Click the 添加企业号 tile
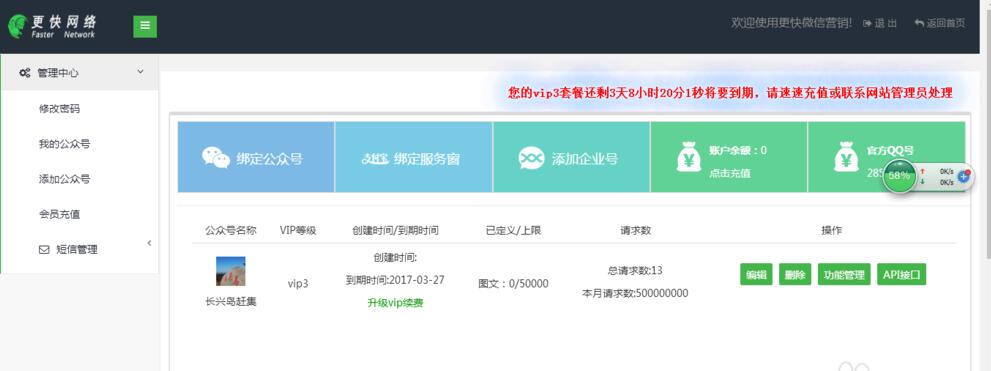This screenshot has height=371, width=991. coord(571,157)
